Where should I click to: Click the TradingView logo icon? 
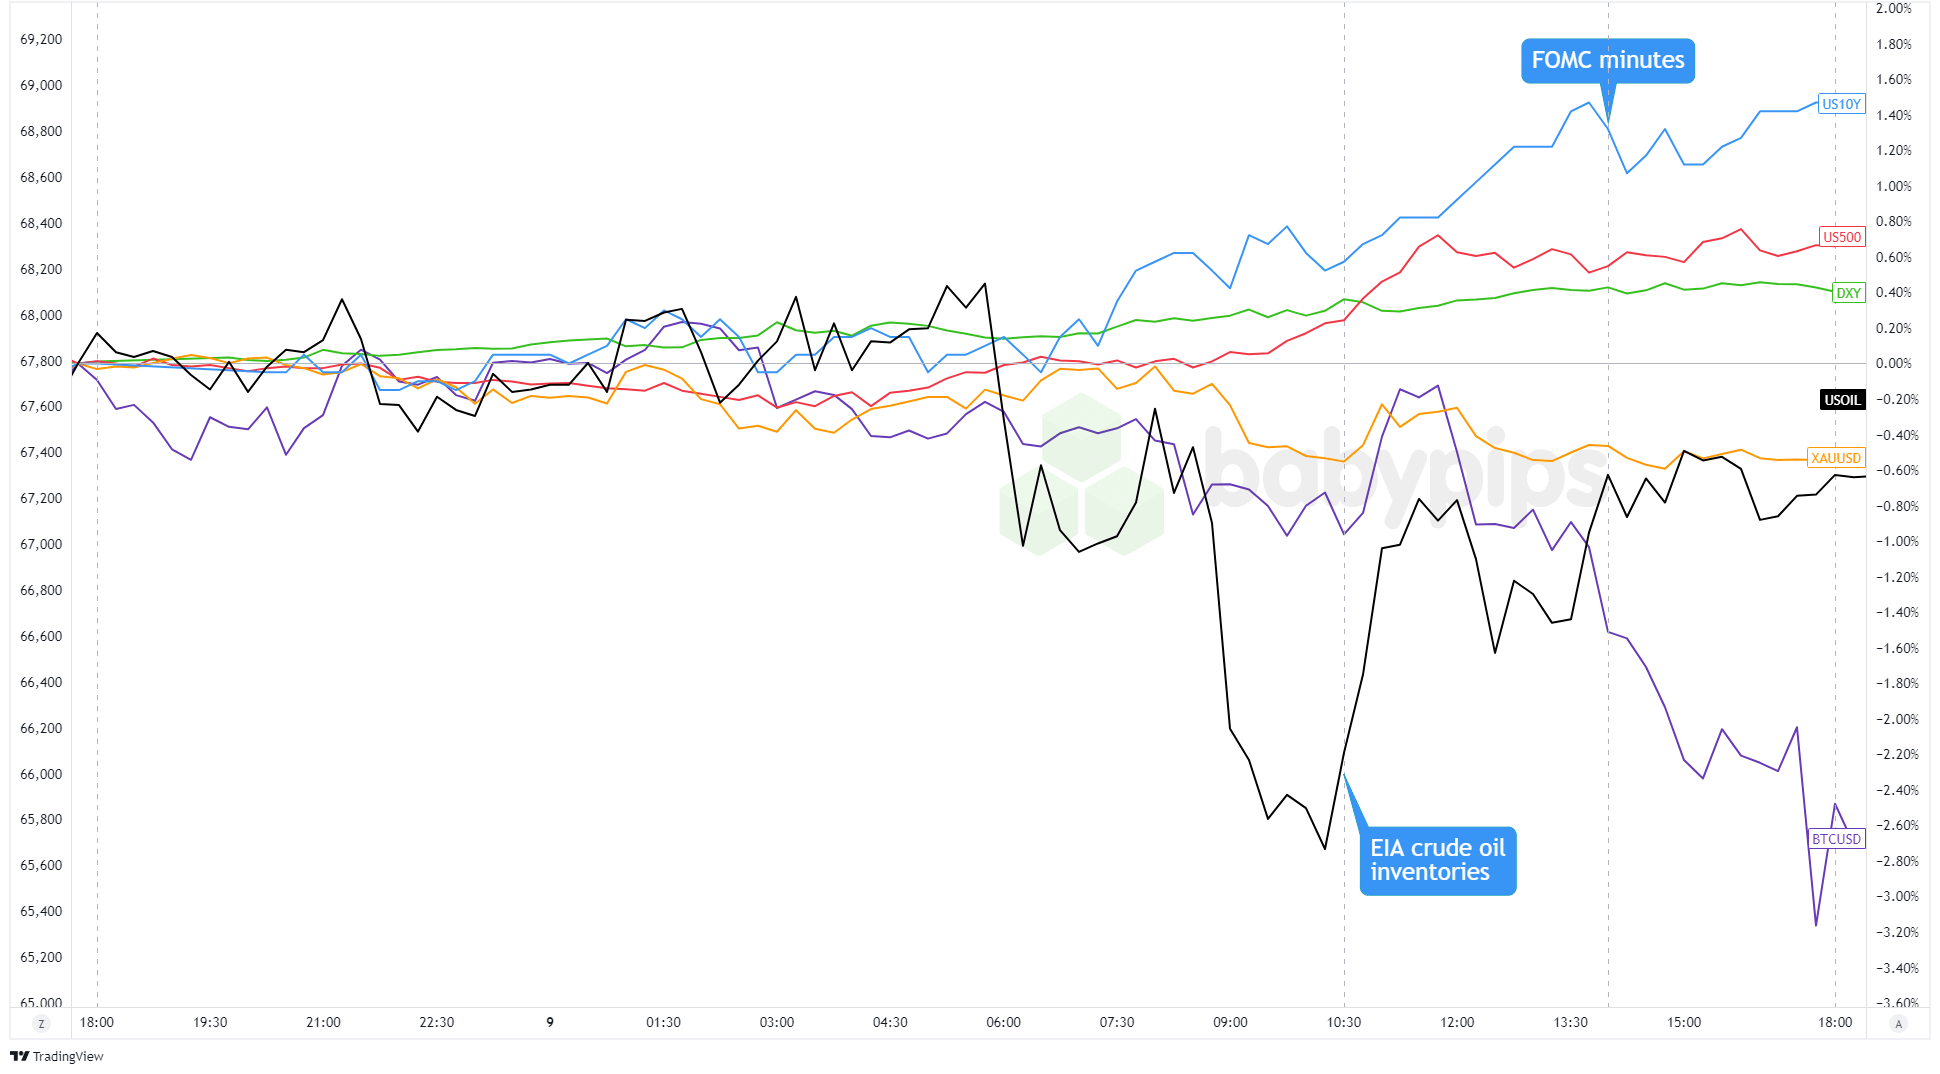point(19,1056)
